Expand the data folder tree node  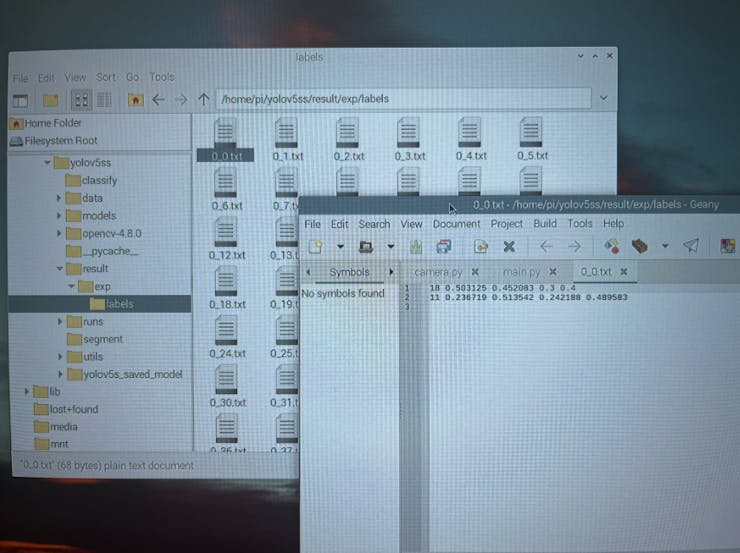tap(59, 198)
